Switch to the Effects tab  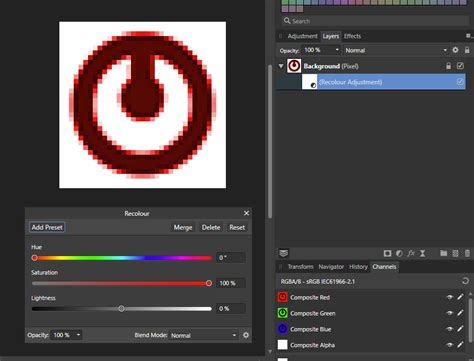click(352, 36)
